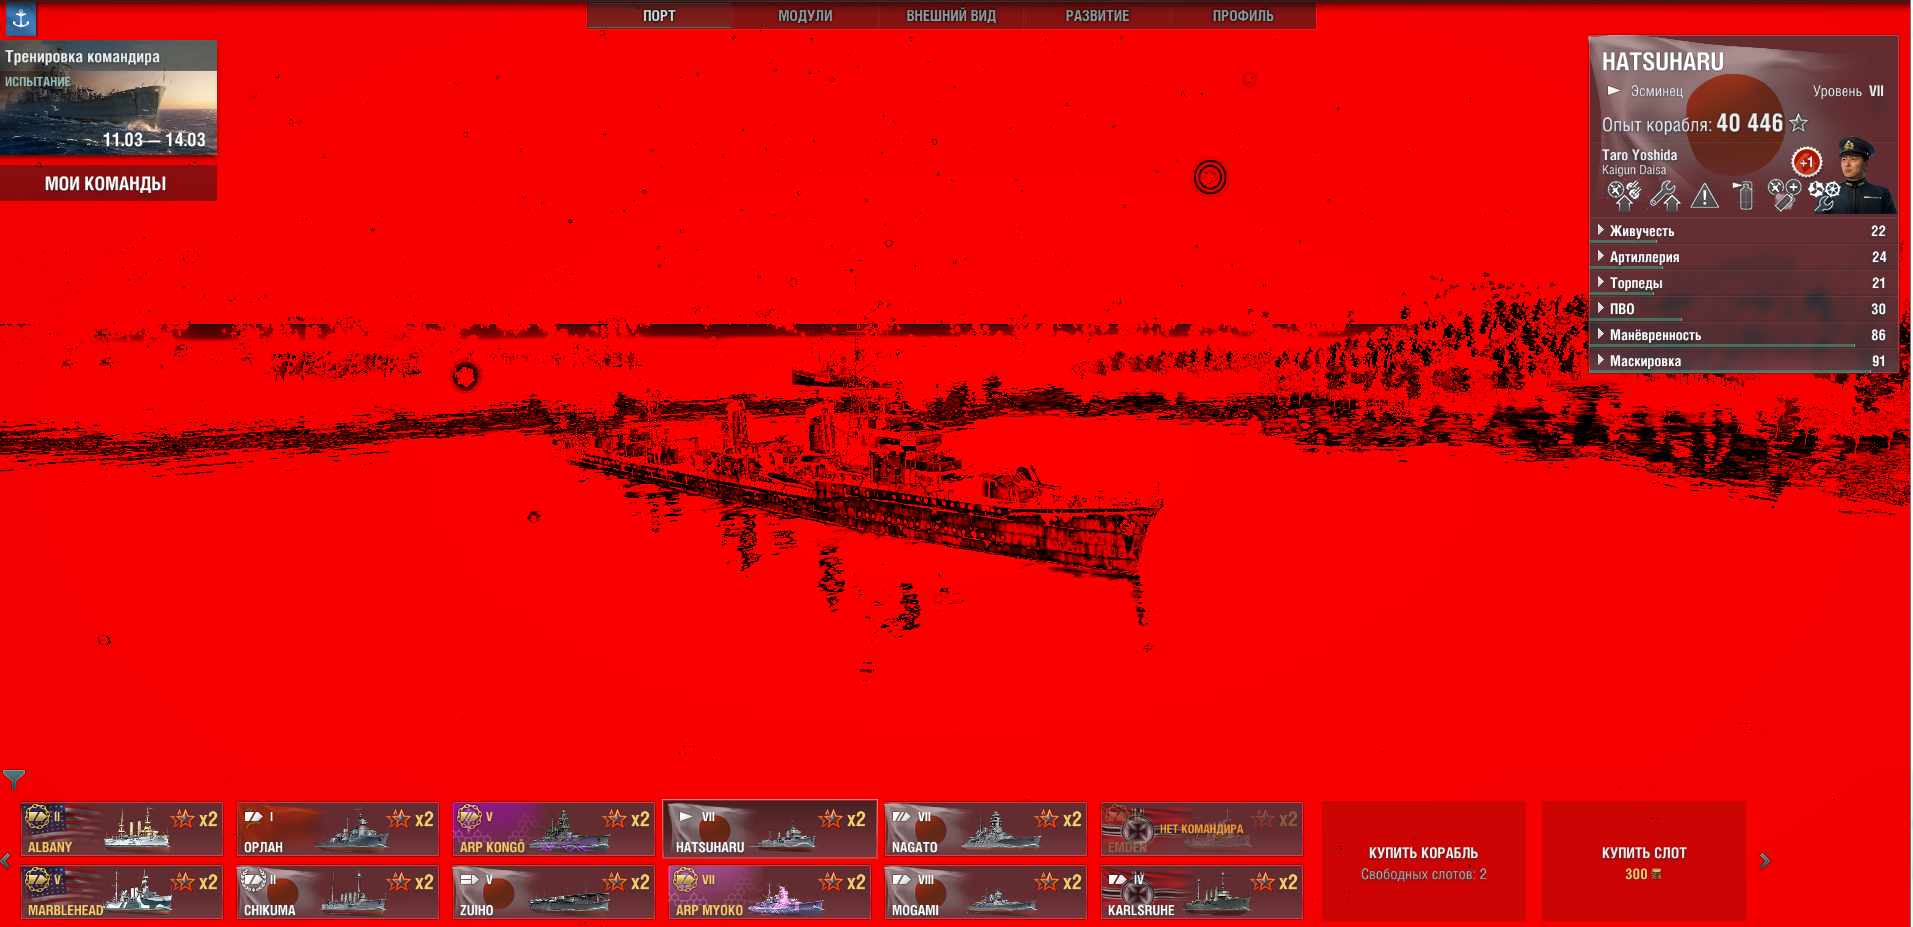
Task: Select the ARP MYOKO ship
Action: (x=770, y=892)
